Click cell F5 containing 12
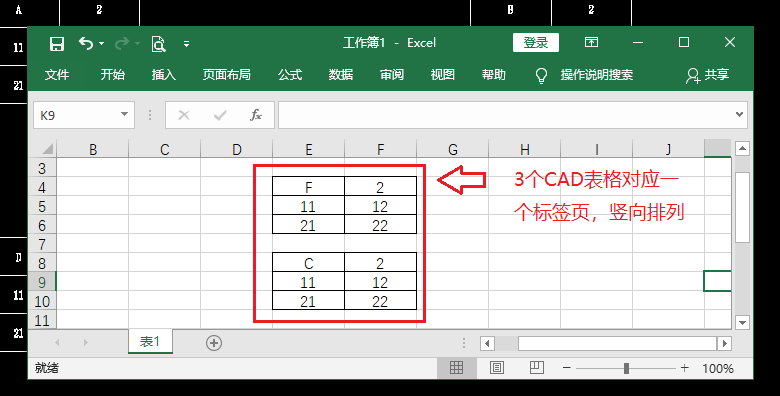Image resolution: width=780 pixels, height=396 pixels. pos(381,206)
